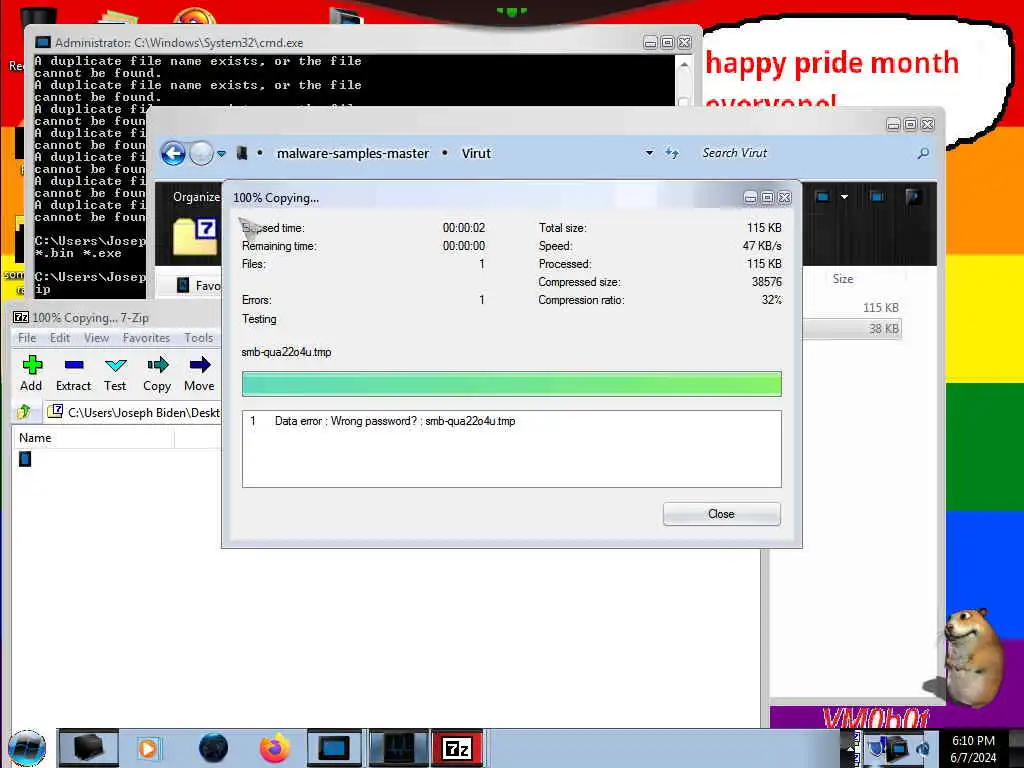Select the Data error message row
This screenshot has height=768, width=1024.
tap(511, 421)
